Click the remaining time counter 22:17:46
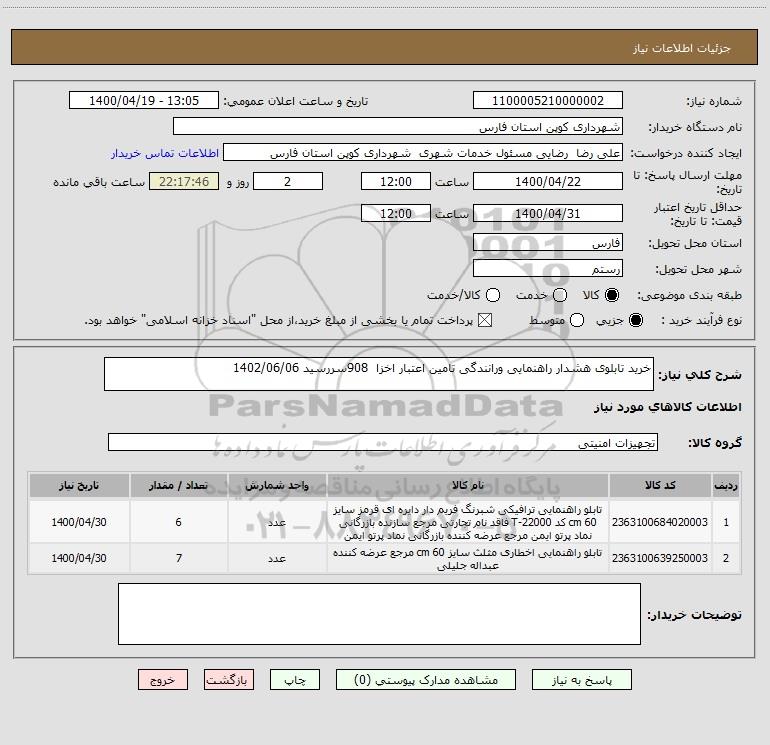The width and height of the screenshot is (770, 745). (x=184, y=181)
